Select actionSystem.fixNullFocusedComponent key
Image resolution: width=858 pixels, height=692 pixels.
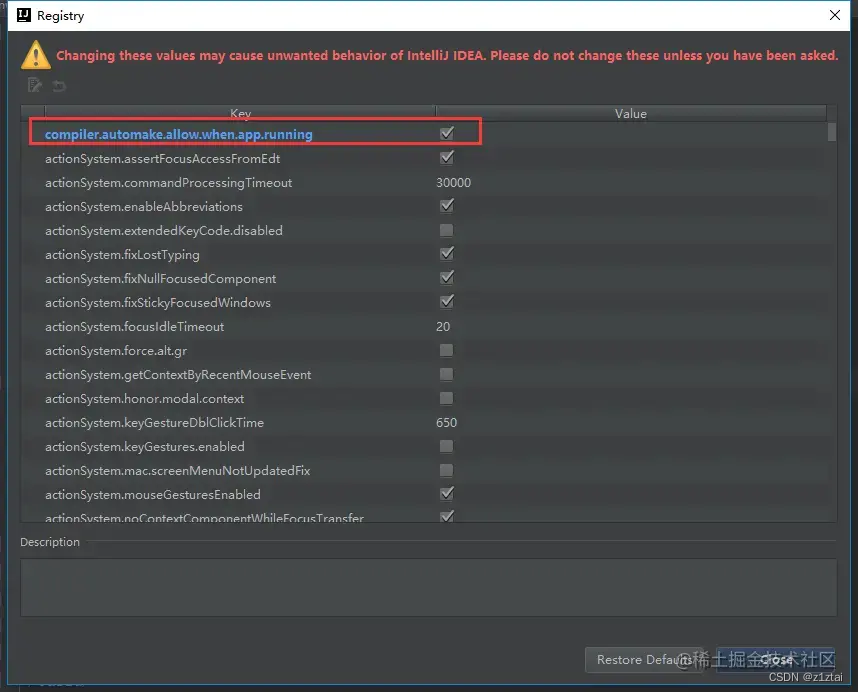point(160,279)
